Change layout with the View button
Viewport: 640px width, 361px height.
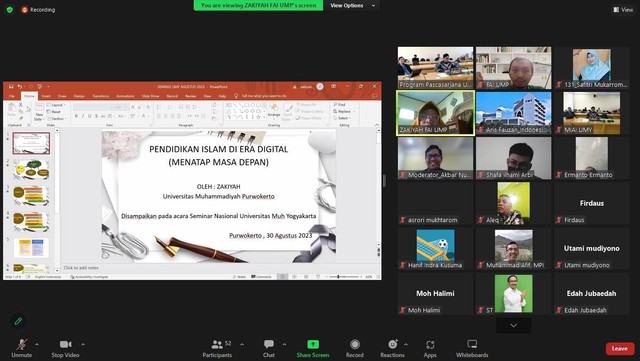point(623,9)
